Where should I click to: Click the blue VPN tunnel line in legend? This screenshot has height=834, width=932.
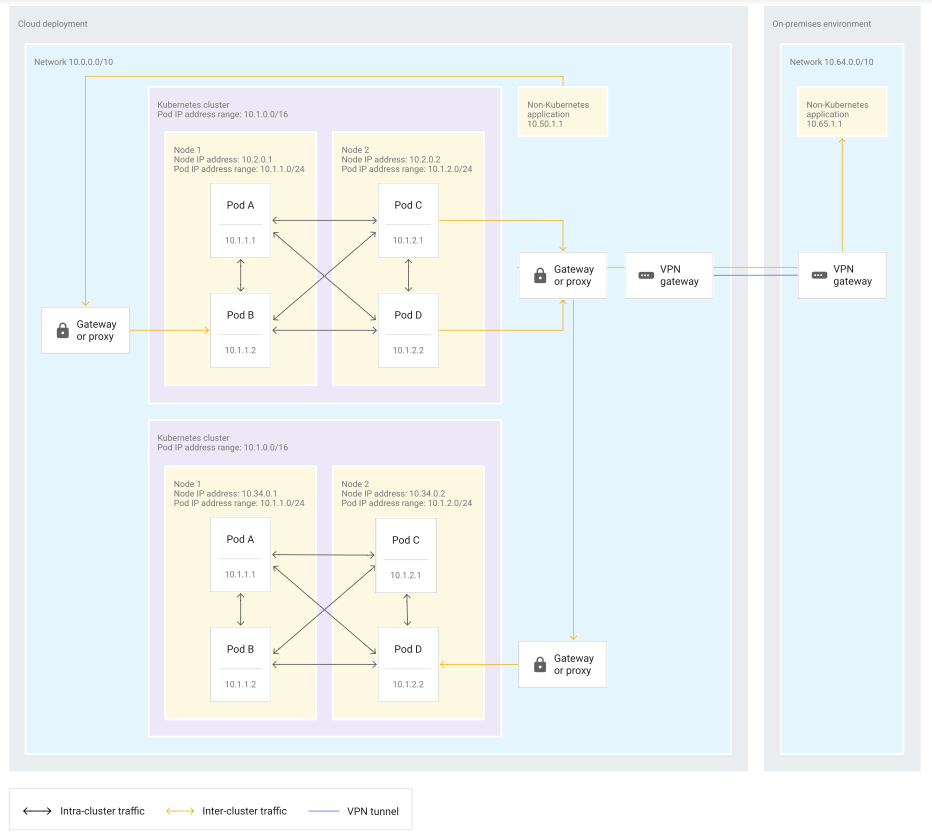coord(325,811)
